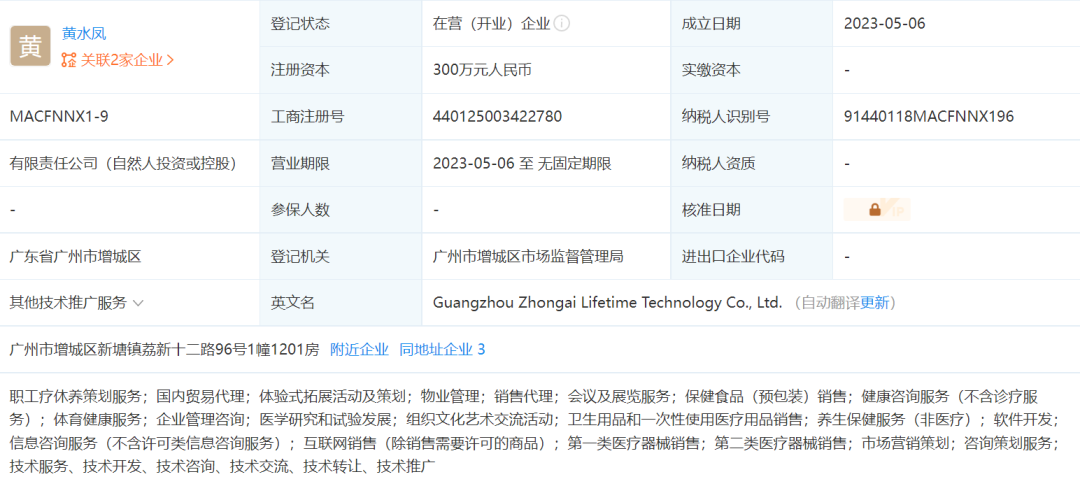Open 同地址企业 3 link
Image resolution: width=1080 pixels, height=486 pixels.
[442, 350]
